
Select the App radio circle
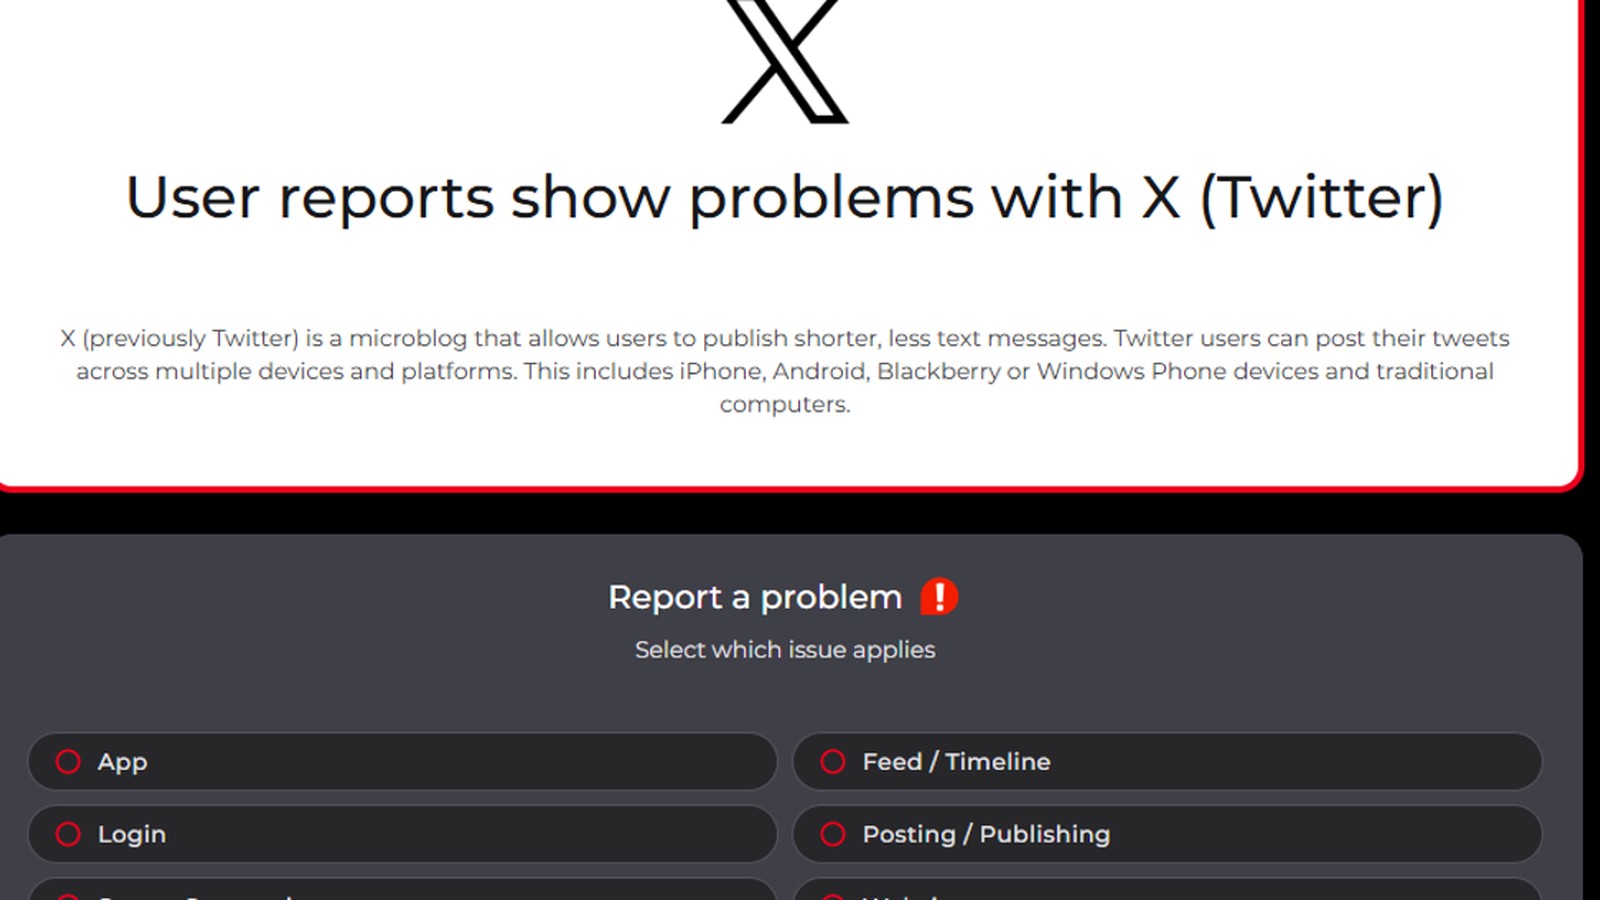tap(68, 762)
